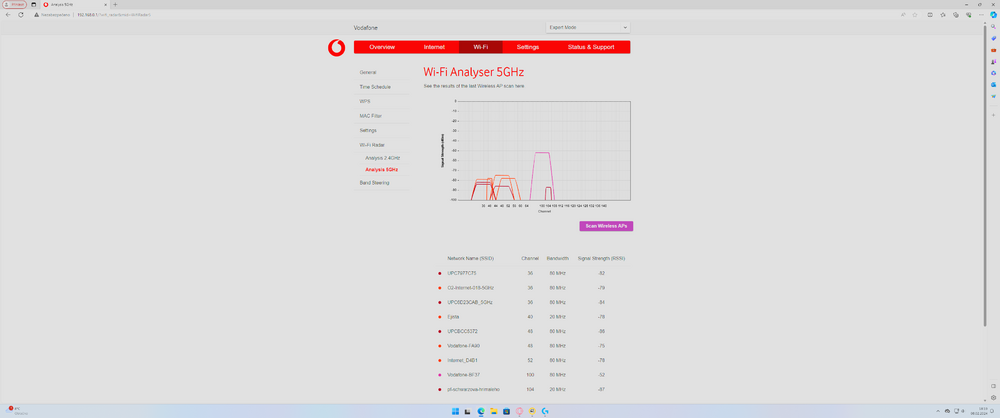Select Band Steering in sidebar

point(374,183)
